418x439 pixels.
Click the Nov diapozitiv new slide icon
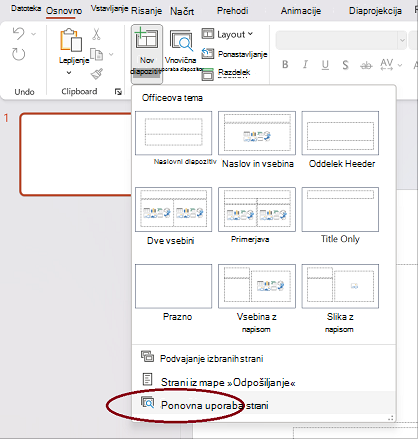(147, 39)
